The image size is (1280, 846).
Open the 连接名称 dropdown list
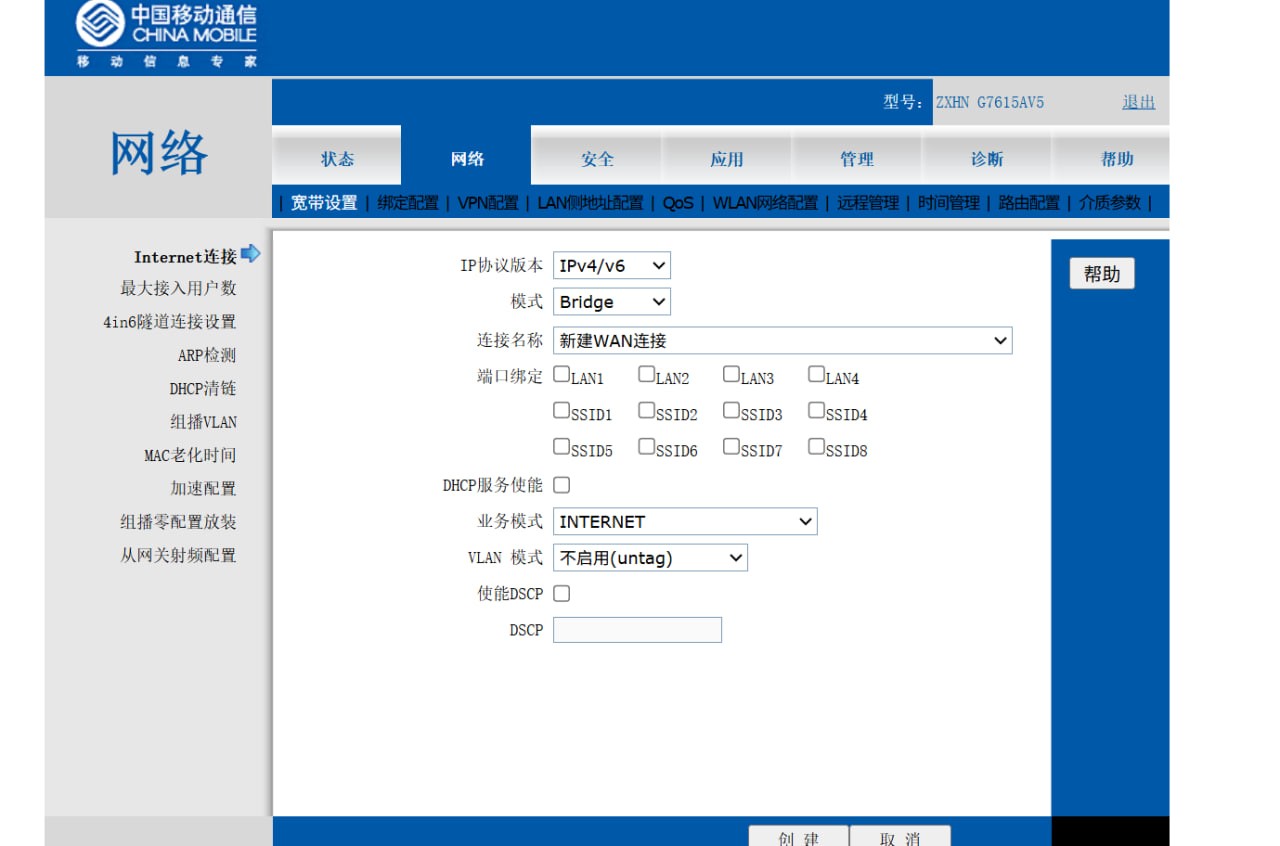[782, 341]
